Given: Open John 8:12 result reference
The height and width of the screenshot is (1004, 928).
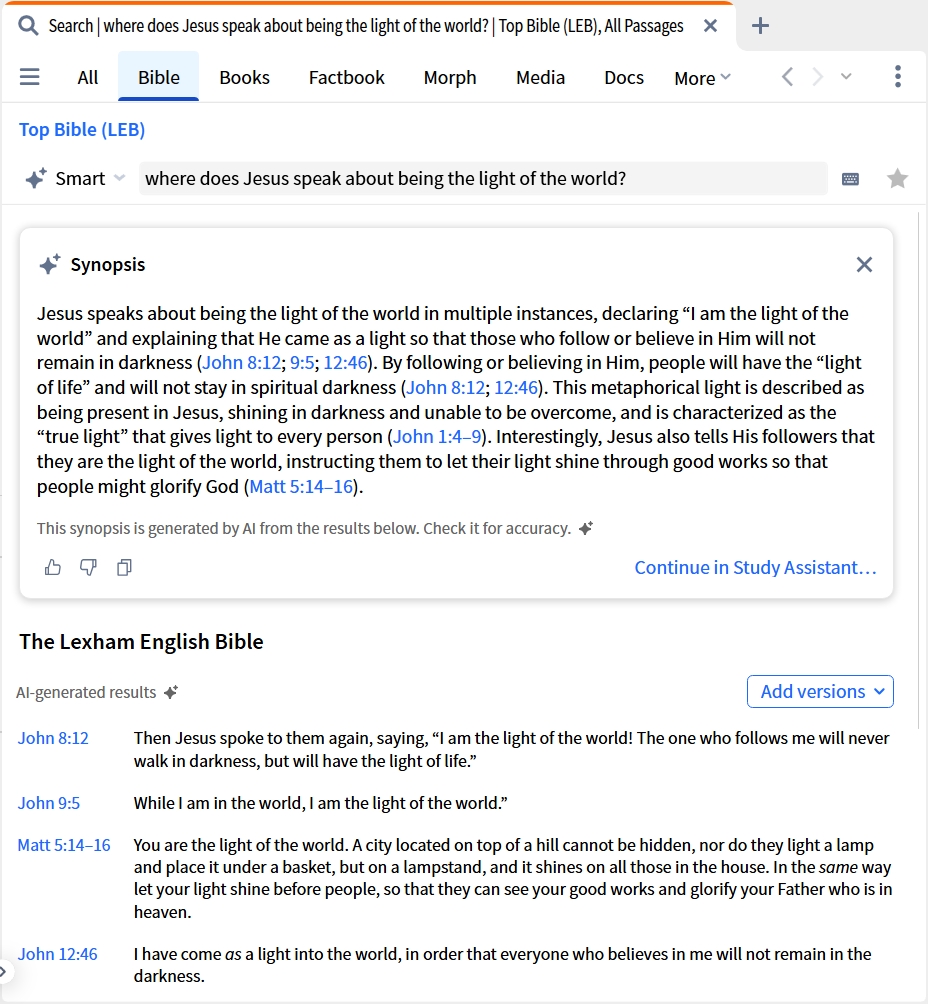Looking at the screenshot, I should [x=53, y=738].
